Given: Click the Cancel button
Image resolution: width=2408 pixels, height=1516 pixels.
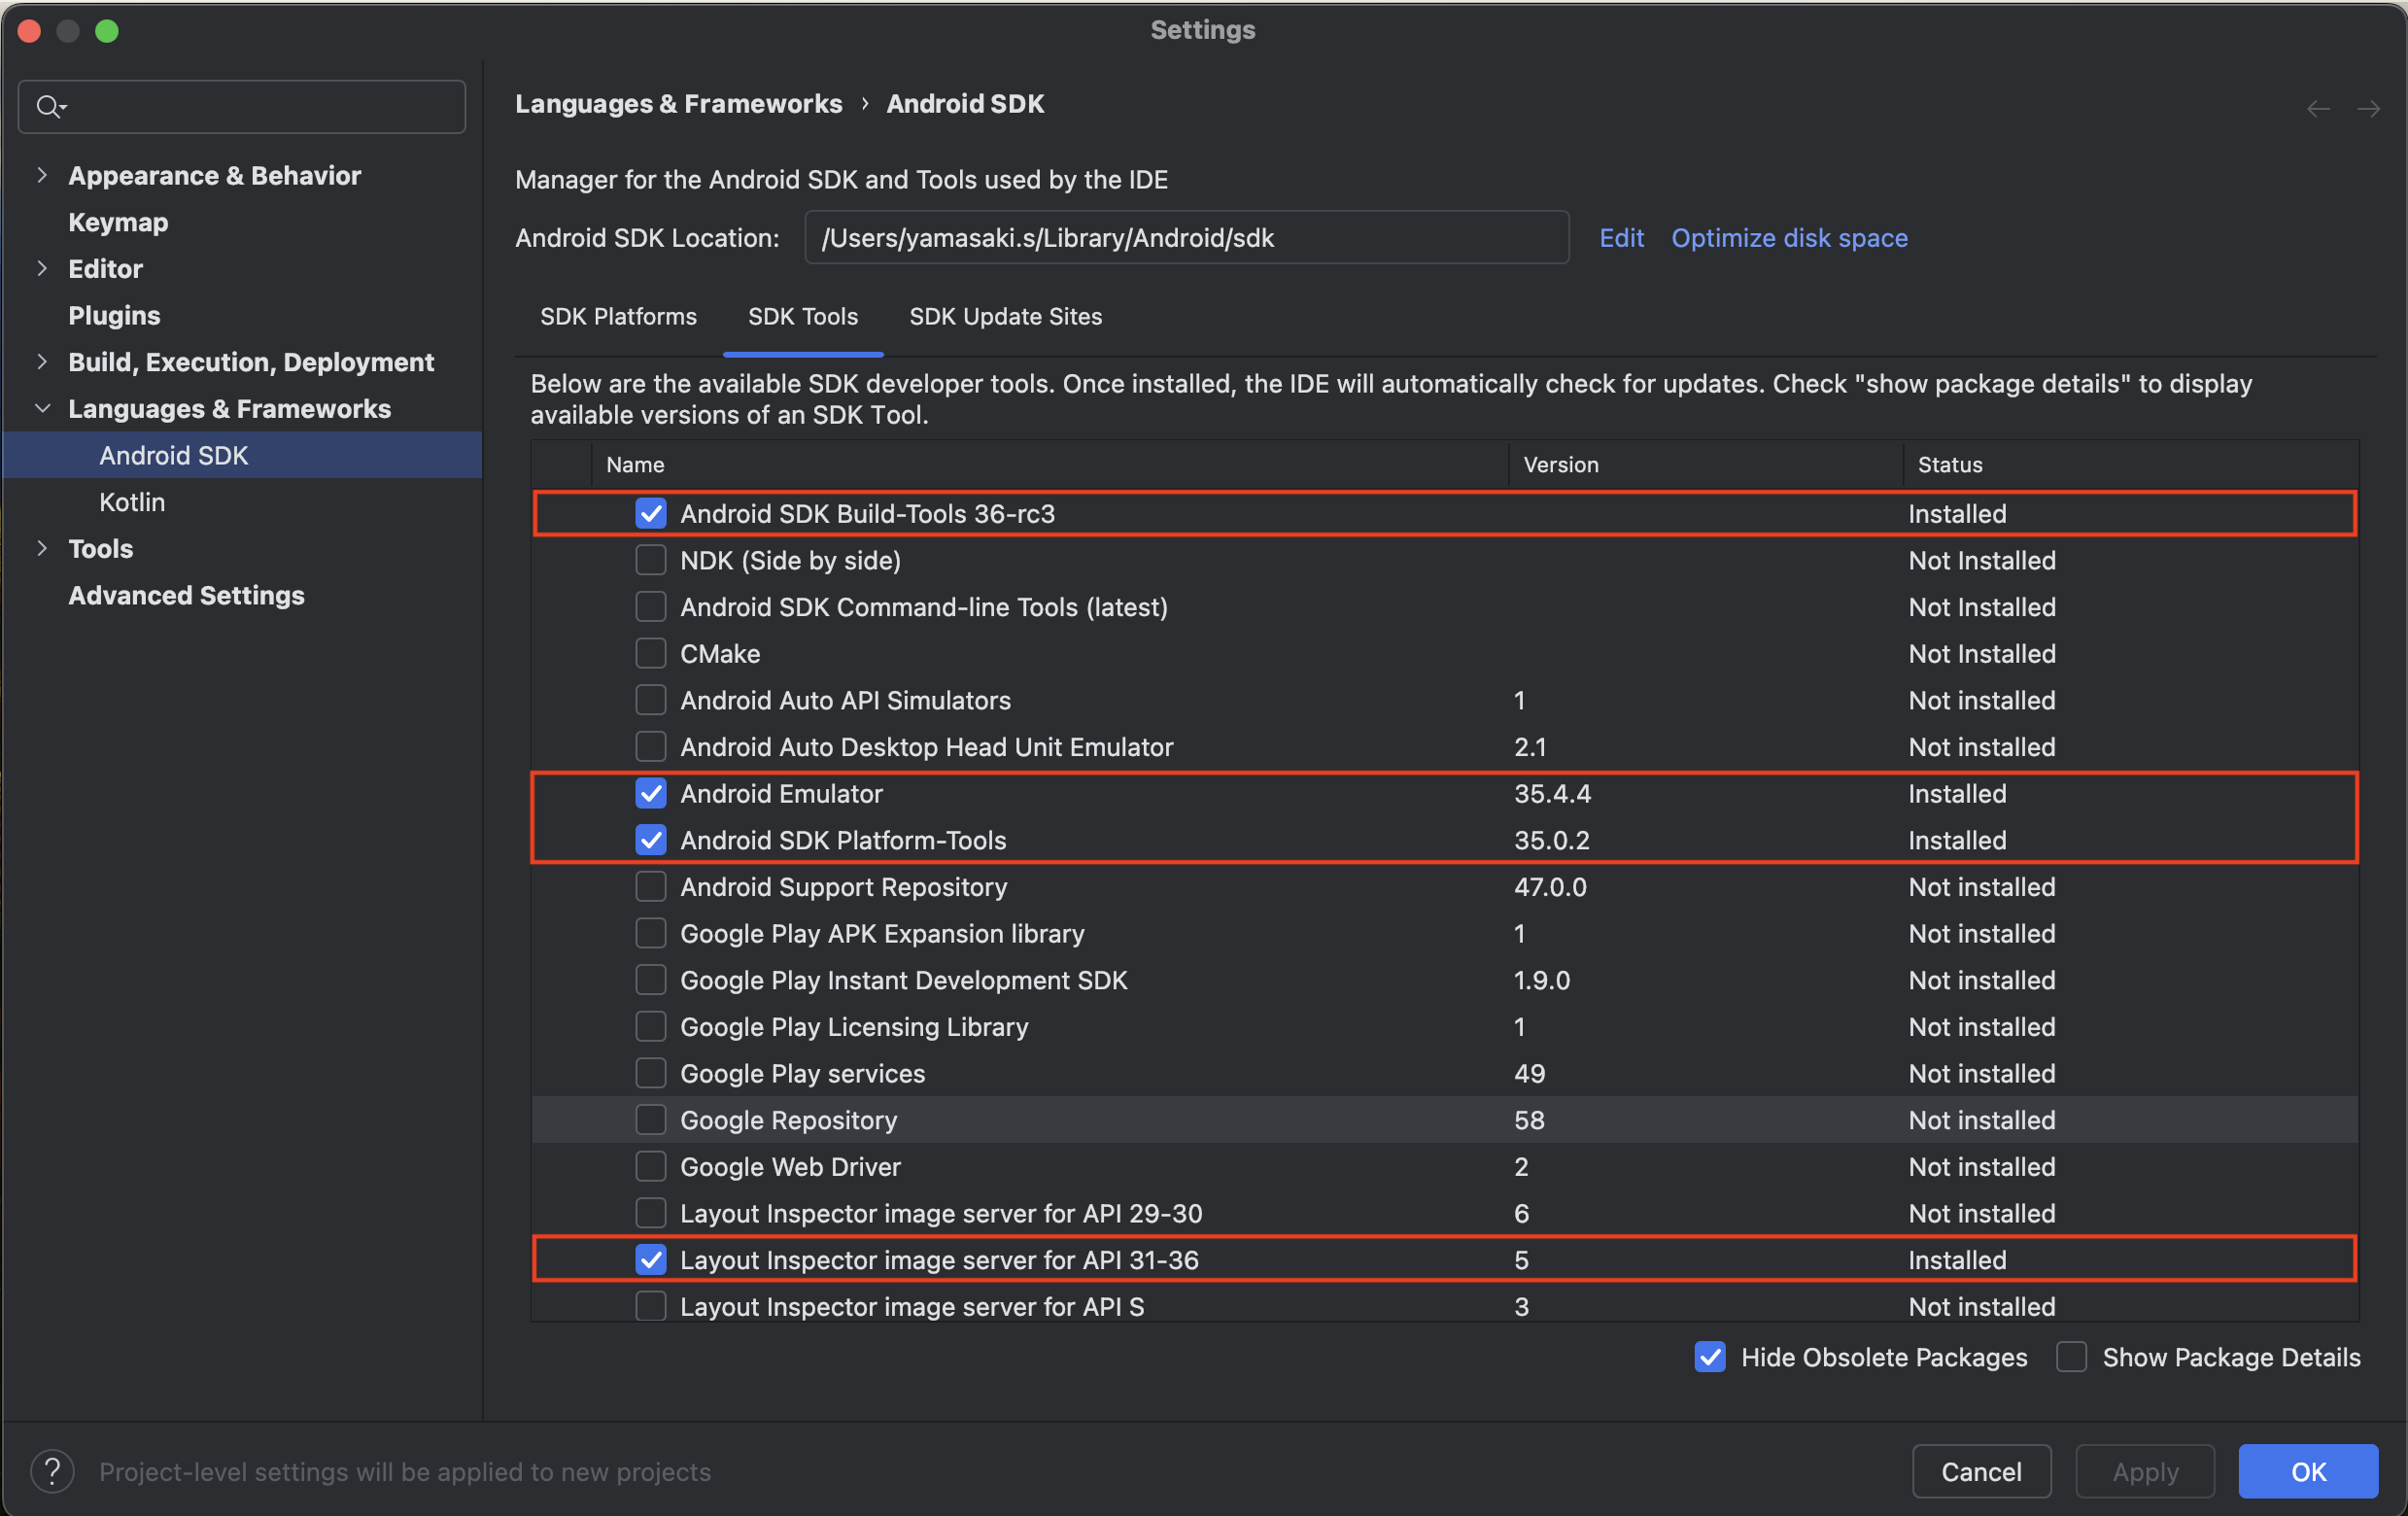Looking at the screenshot, I should 1981,1471.
